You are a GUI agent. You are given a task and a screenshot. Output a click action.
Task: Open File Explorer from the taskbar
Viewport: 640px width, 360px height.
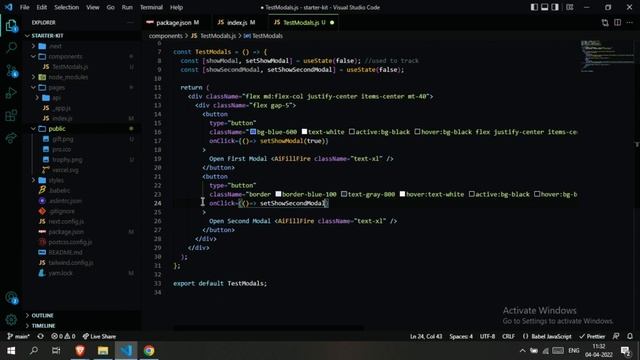click(103, 351)
